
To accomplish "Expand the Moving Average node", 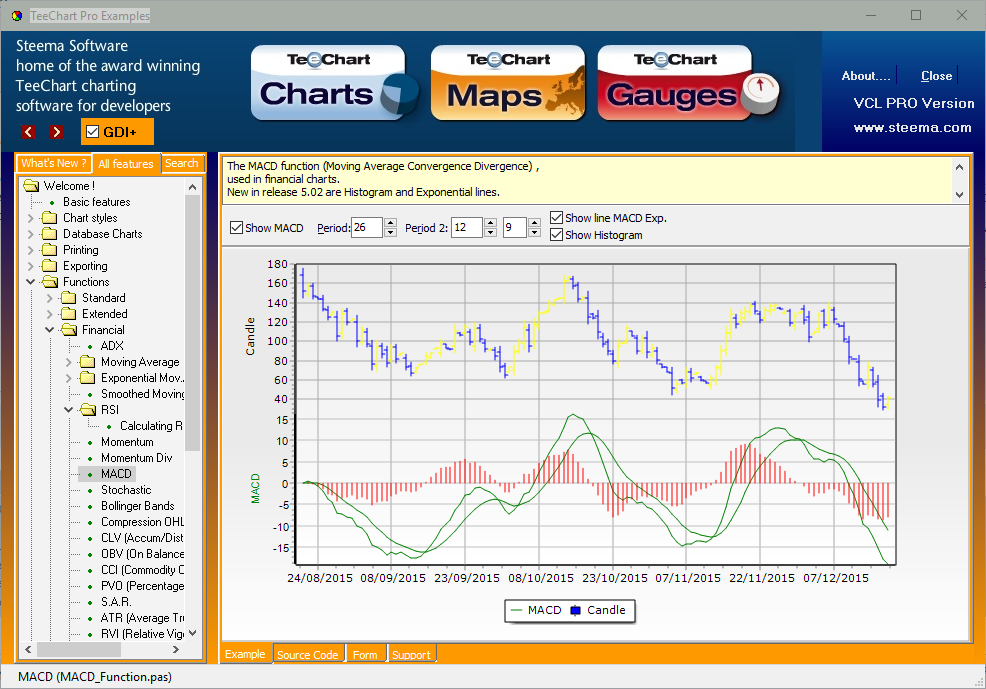I will click(69, 361).
